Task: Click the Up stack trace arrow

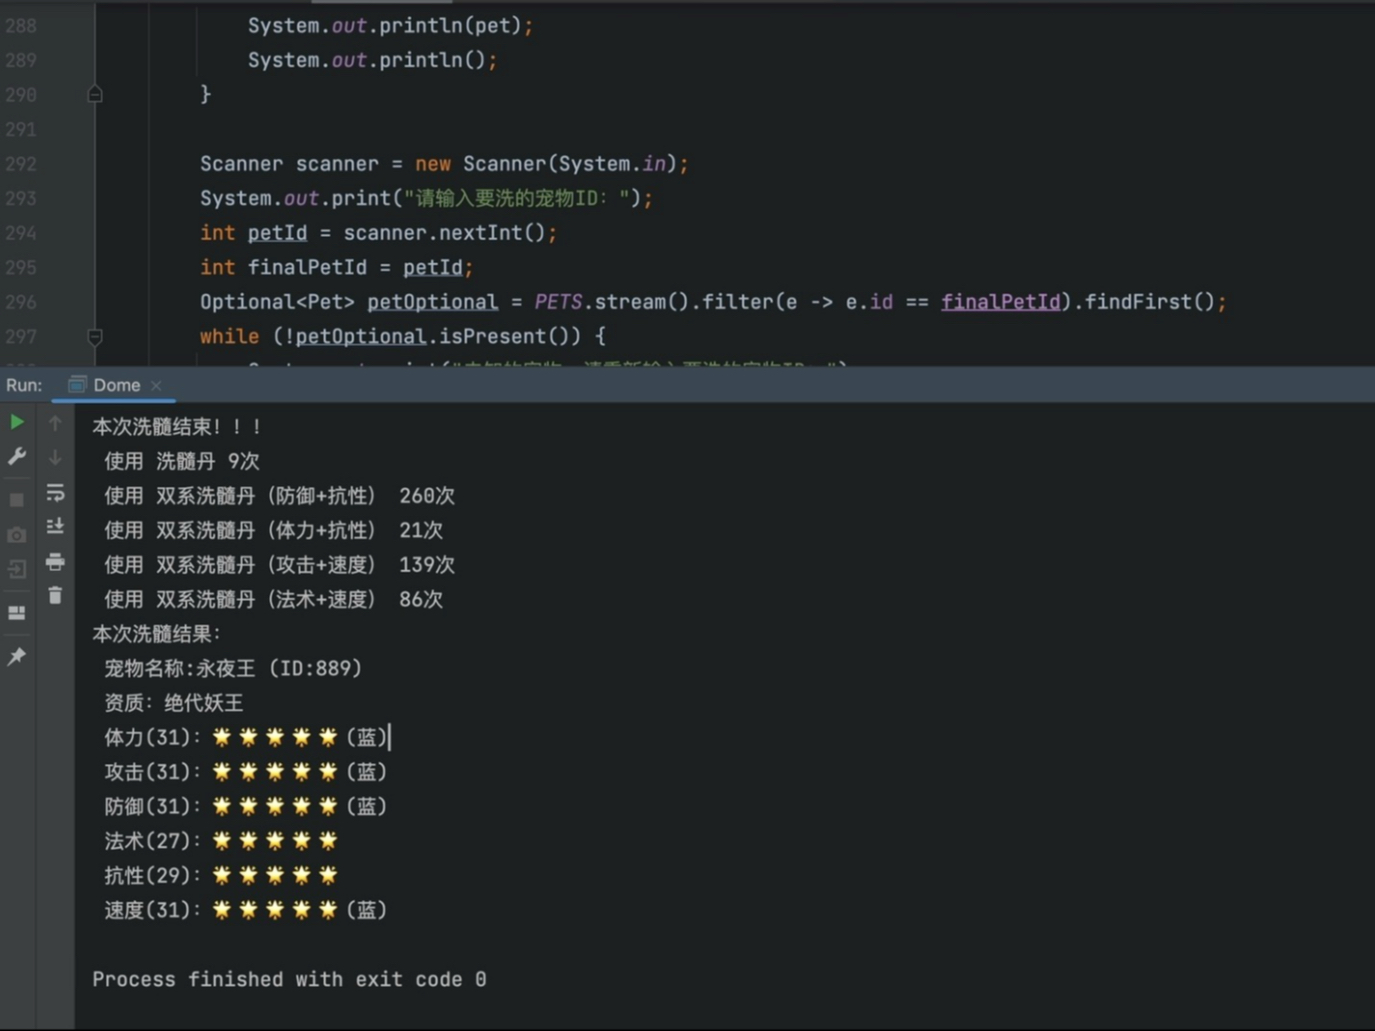Action: [55, 423]
